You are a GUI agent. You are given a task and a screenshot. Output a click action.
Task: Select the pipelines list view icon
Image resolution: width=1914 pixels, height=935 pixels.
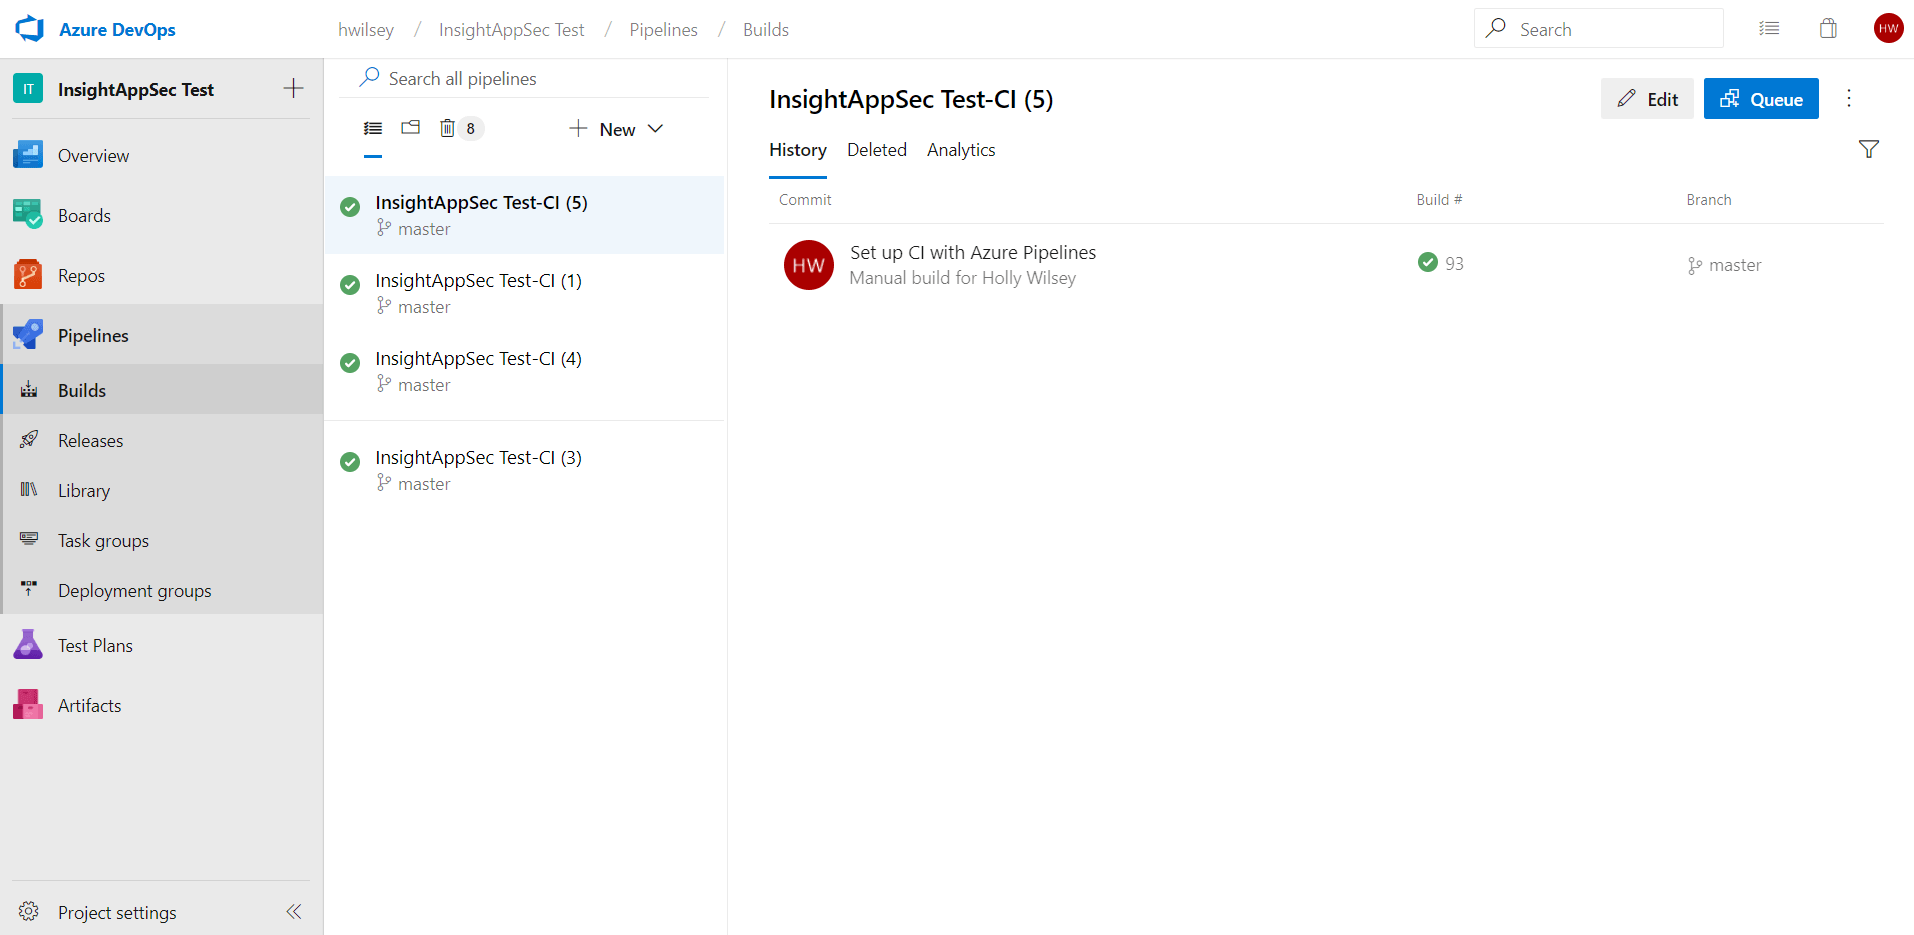coord(373,128)
